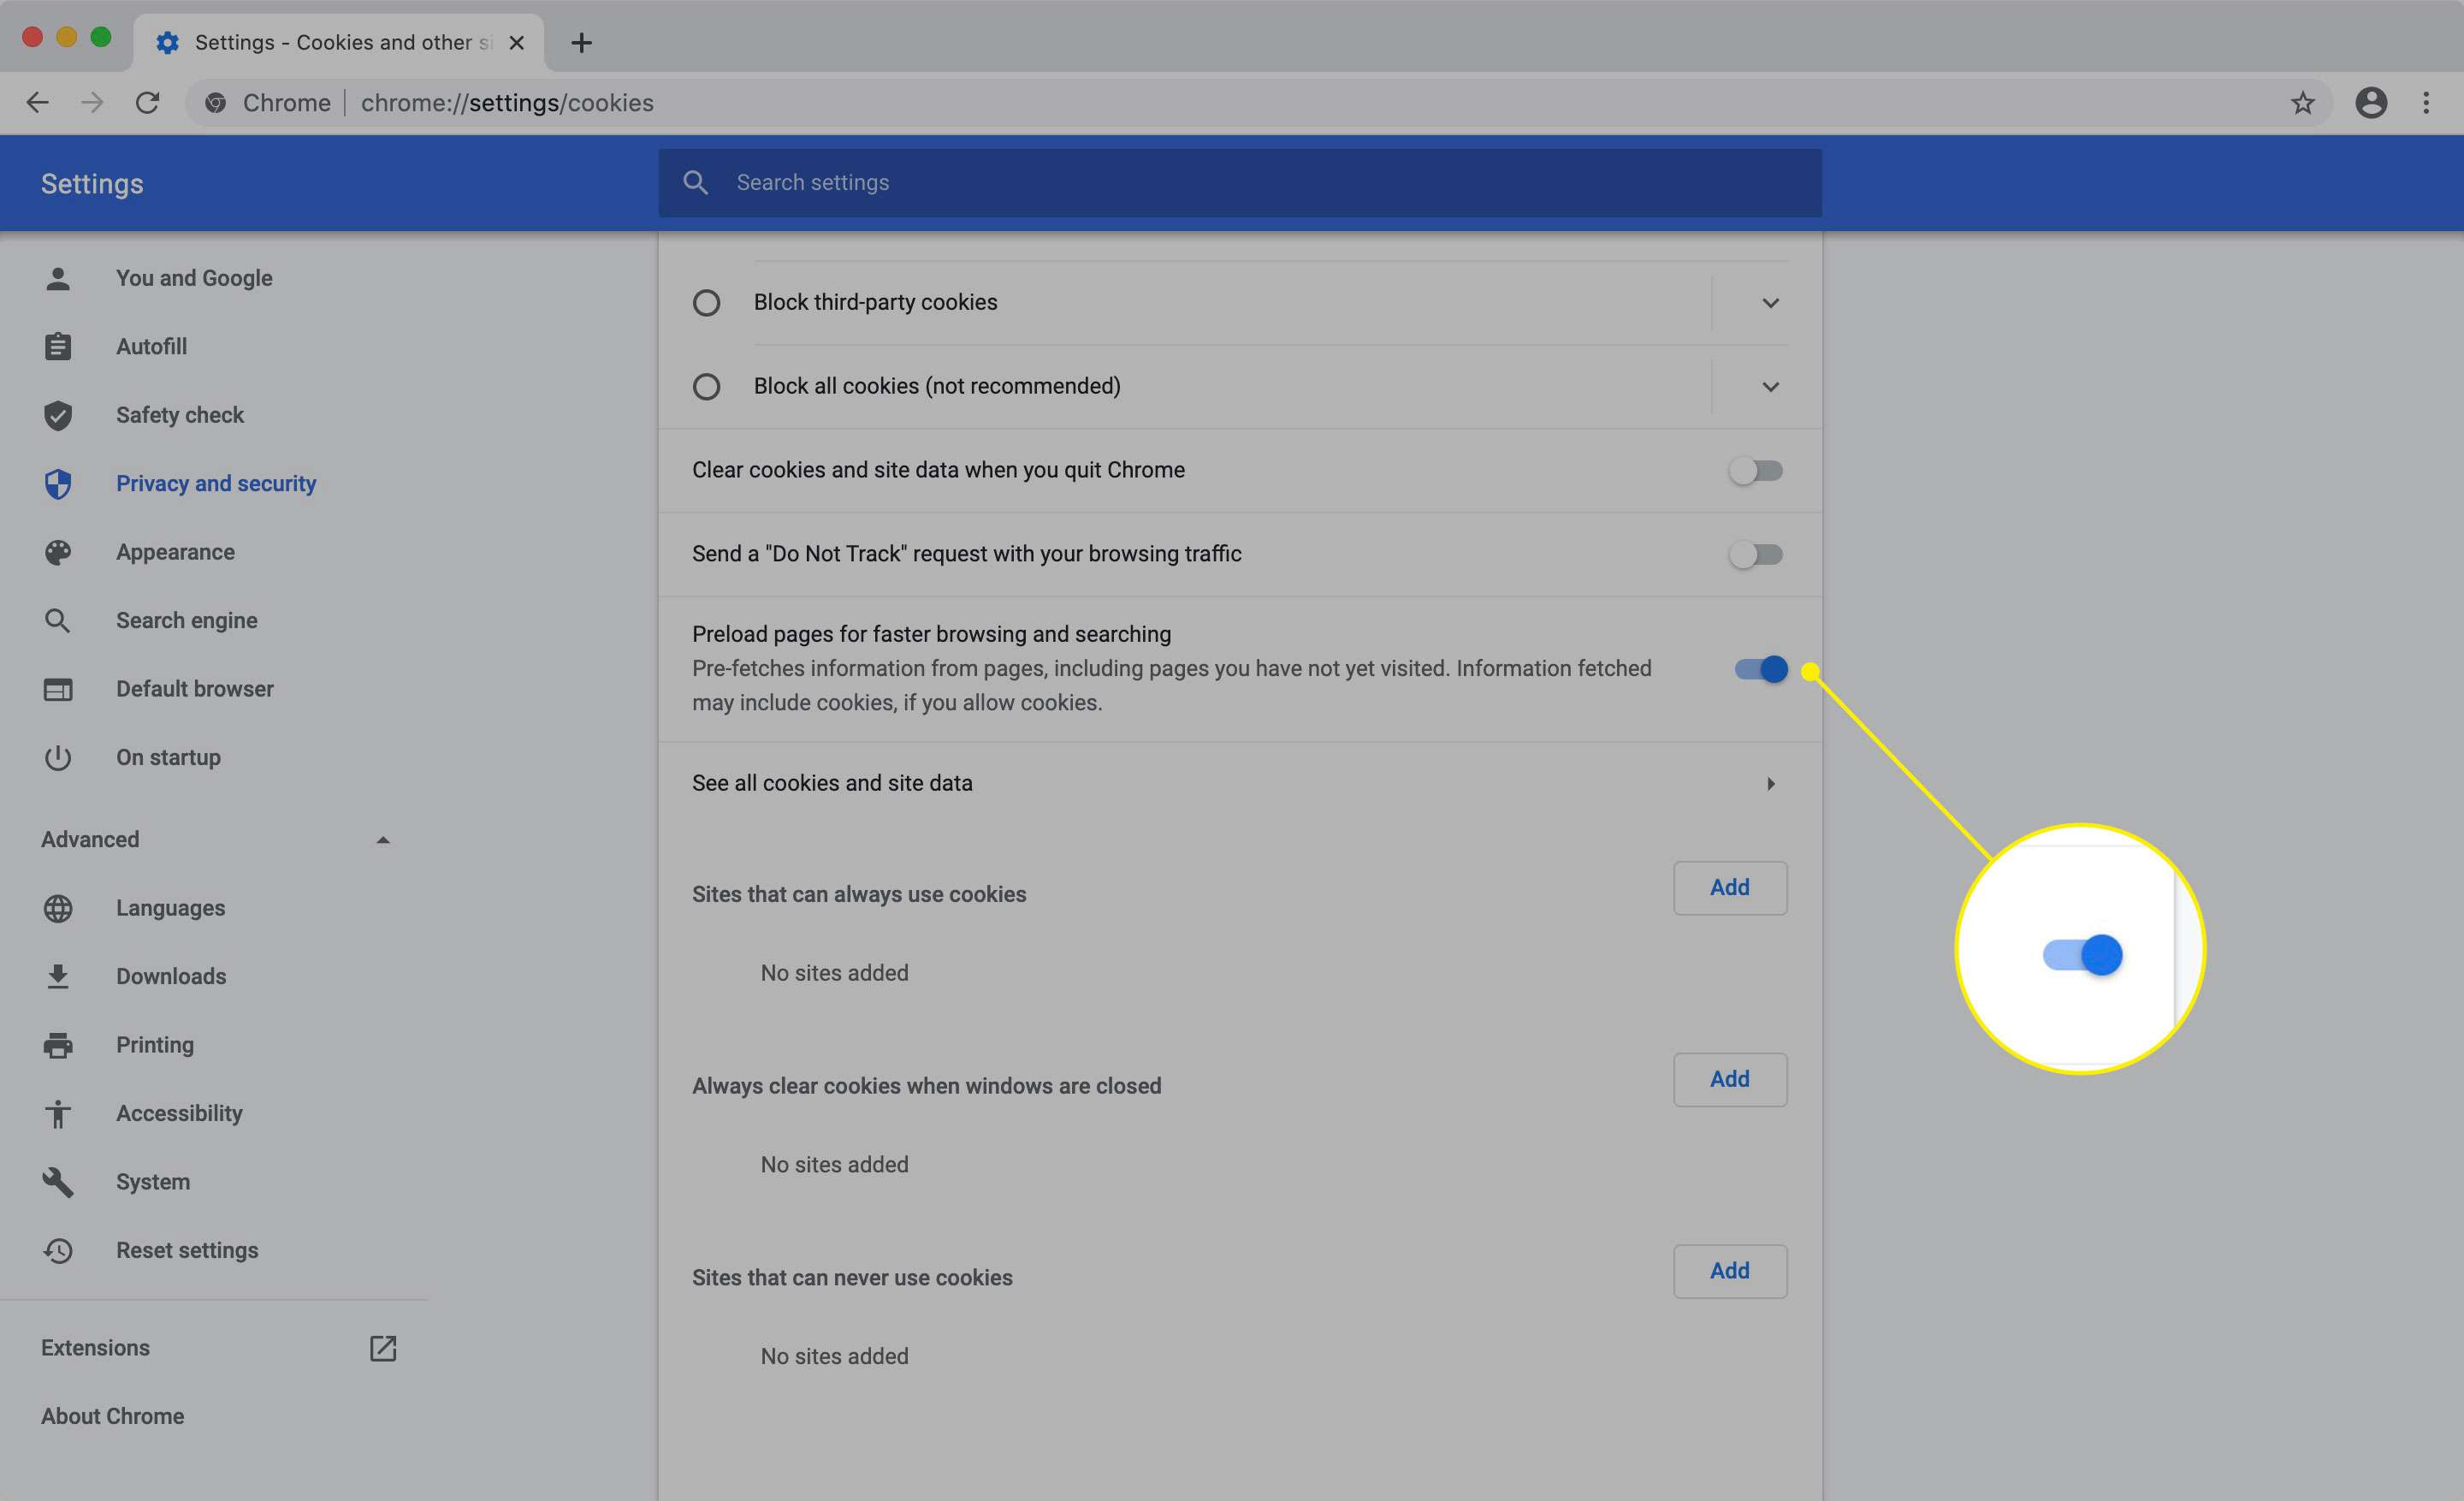Click the You and Google icon
This screenshot has height=1501, width=2464.
(56, 278)
